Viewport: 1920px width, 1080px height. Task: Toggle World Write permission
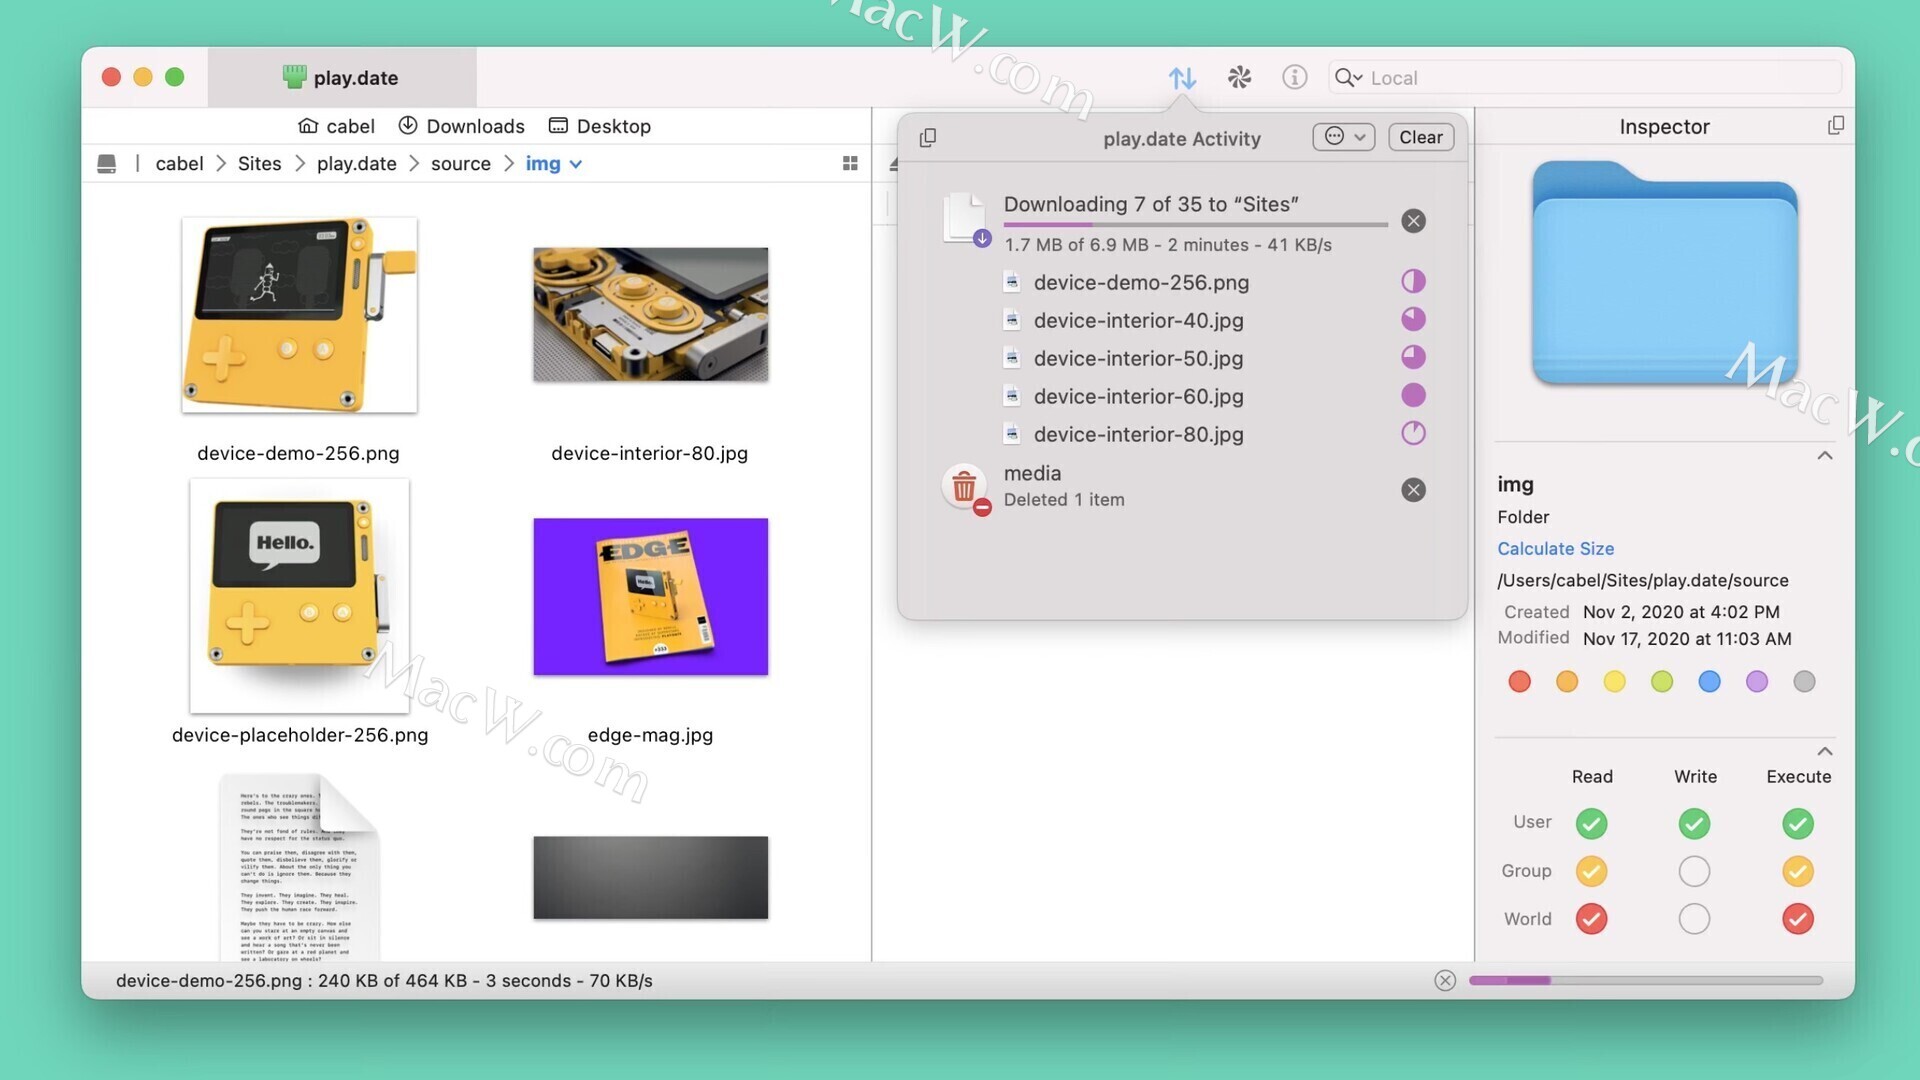tap(1694, 919)
